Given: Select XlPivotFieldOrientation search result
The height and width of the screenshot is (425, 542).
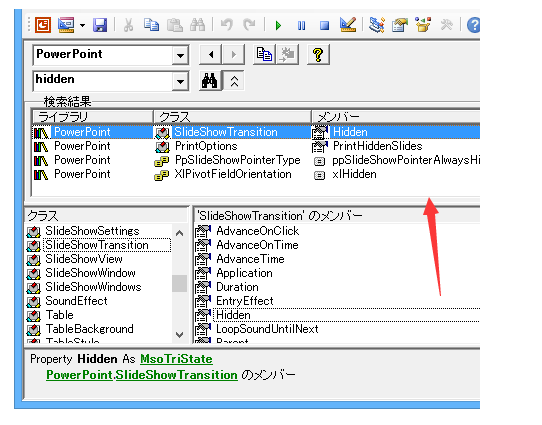Looking at the screenshot, I should [x=233, y=174].
